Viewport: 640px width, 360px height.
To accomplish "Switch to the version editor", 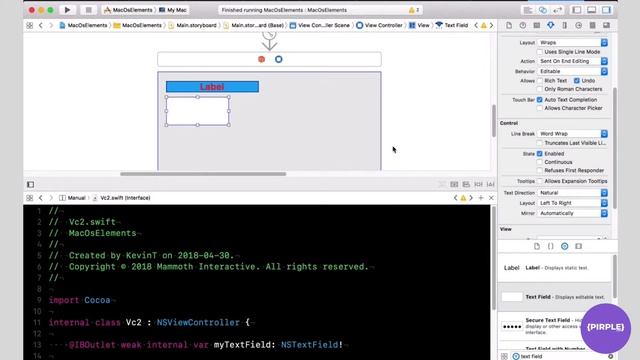I will 558,10.
